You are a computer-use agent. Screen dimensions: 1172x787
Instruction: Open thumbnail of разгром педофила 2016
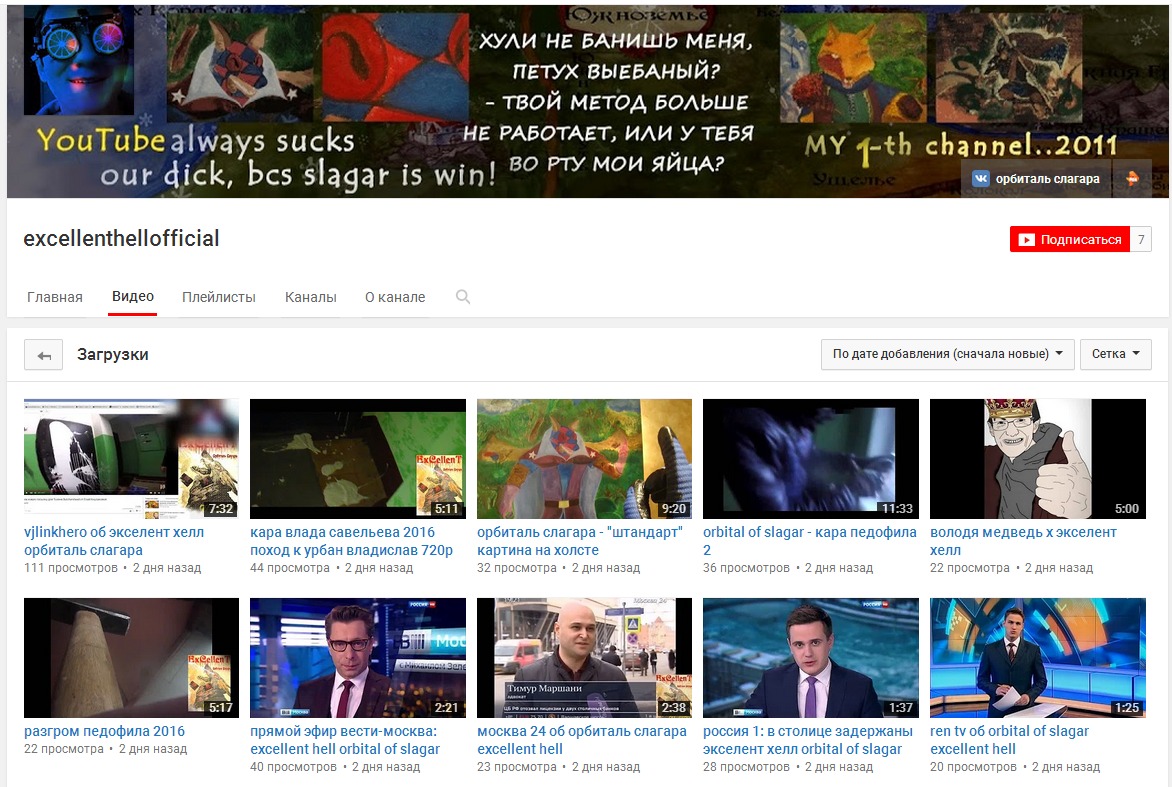pos(132,658)
